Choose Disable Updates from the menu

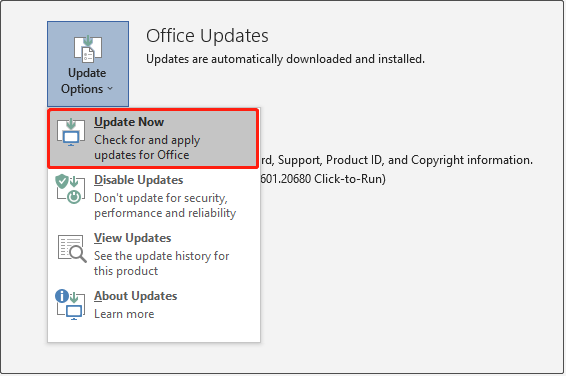139,180
